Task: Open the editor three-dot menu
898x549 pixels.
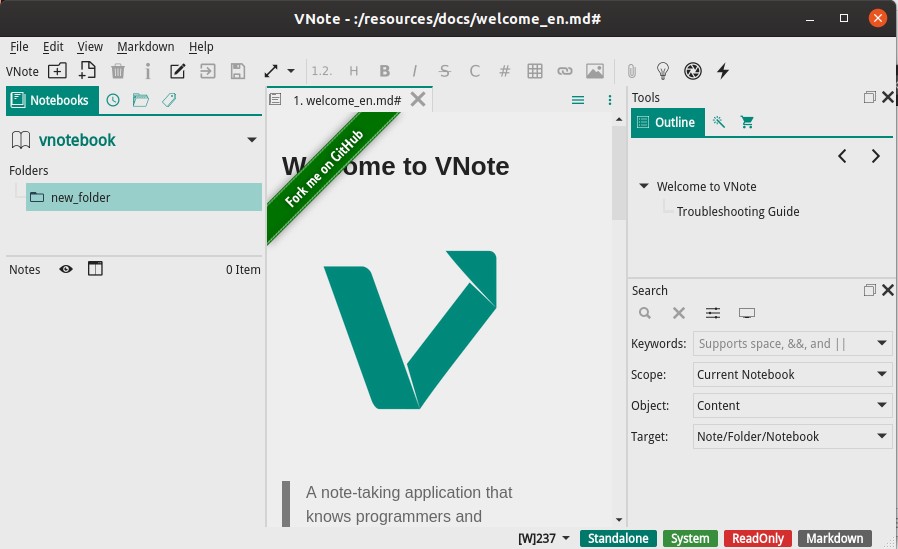Action: point(610,100)
